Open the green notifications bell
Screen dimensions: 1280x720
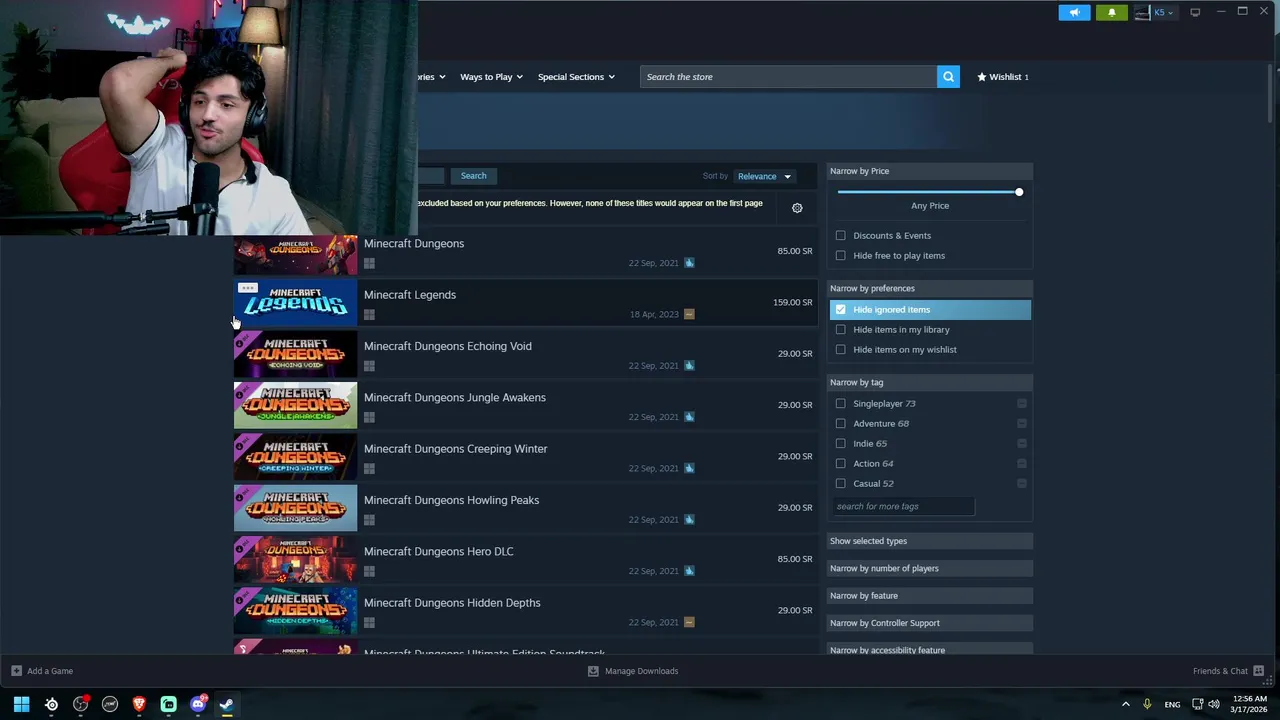tap(1112, 12)
